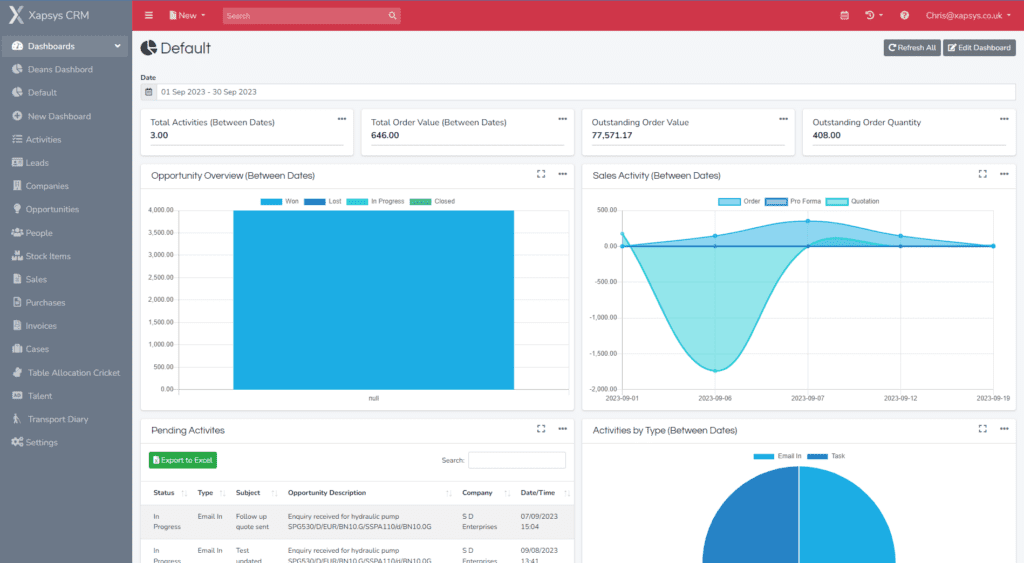Open the New dropdown menu
This screenshot has width=1024, height=563.
click(x=187, y=15)
